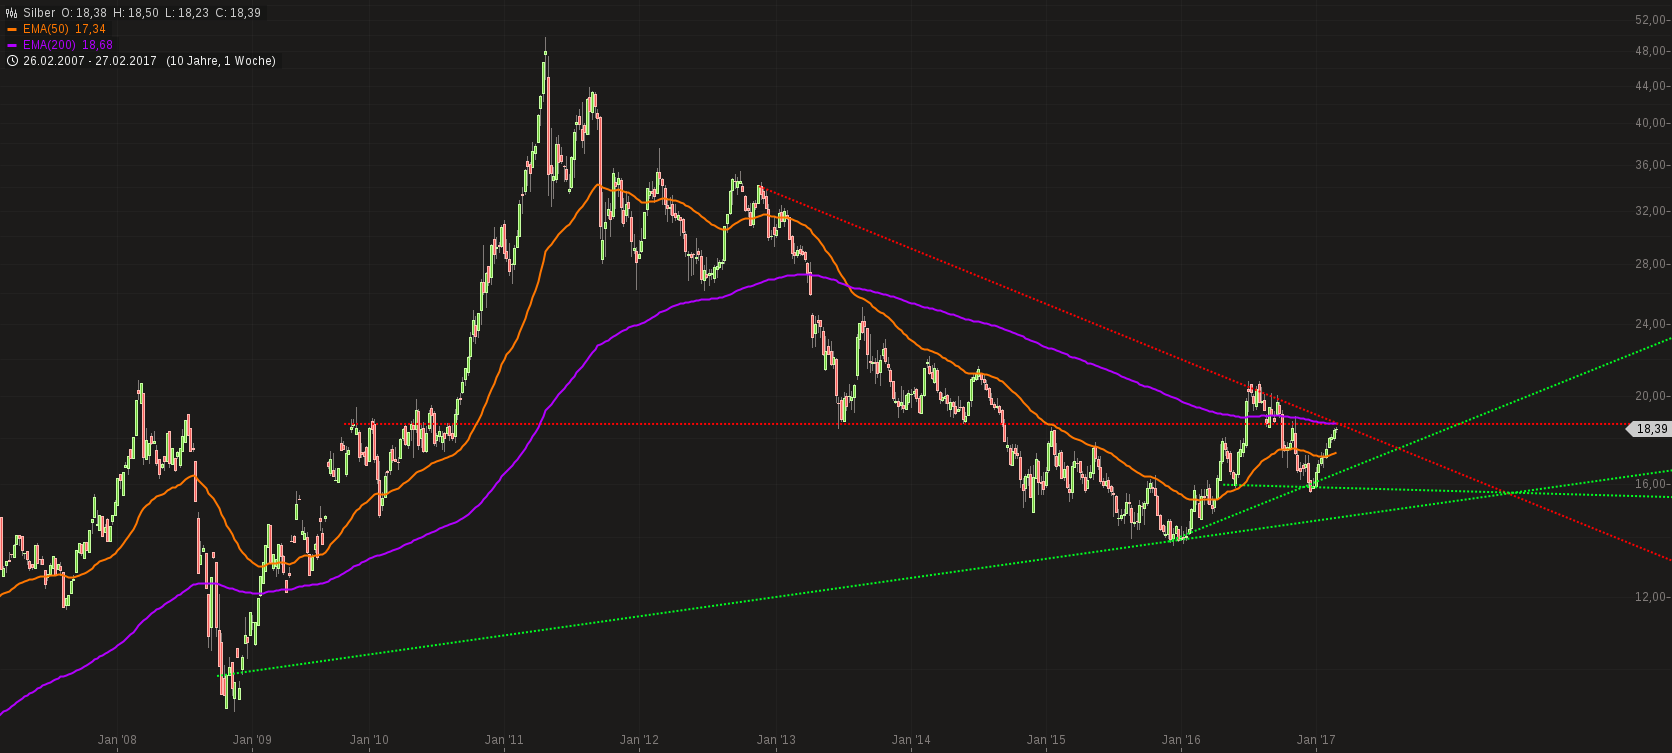Click the Jan '17 time axis label

(1316, 740)
